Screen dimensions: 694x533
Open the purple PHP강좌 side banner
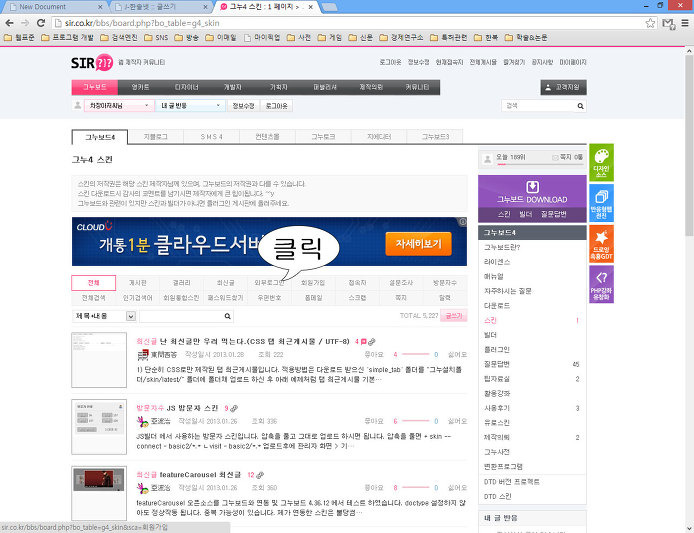[601, 285]
